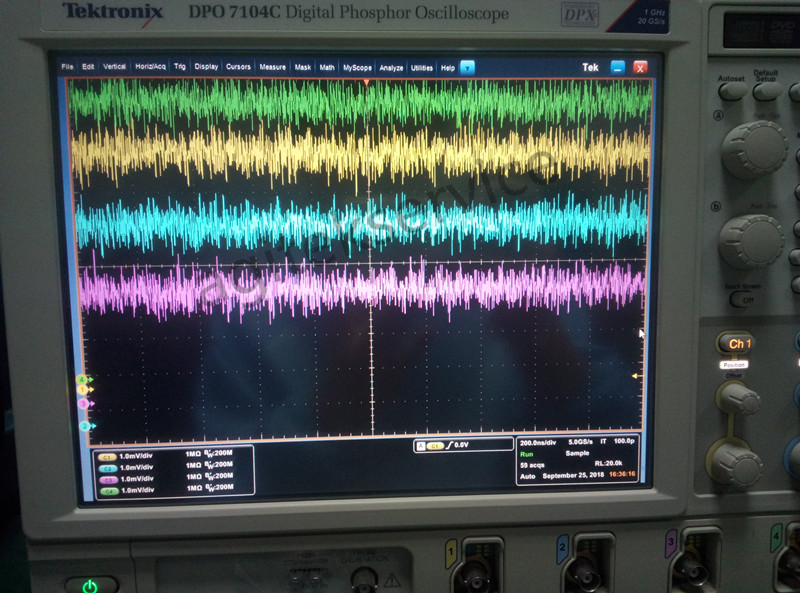
Task: Click the C2 cyan channel badge
Action: click(x=106, y=466)
